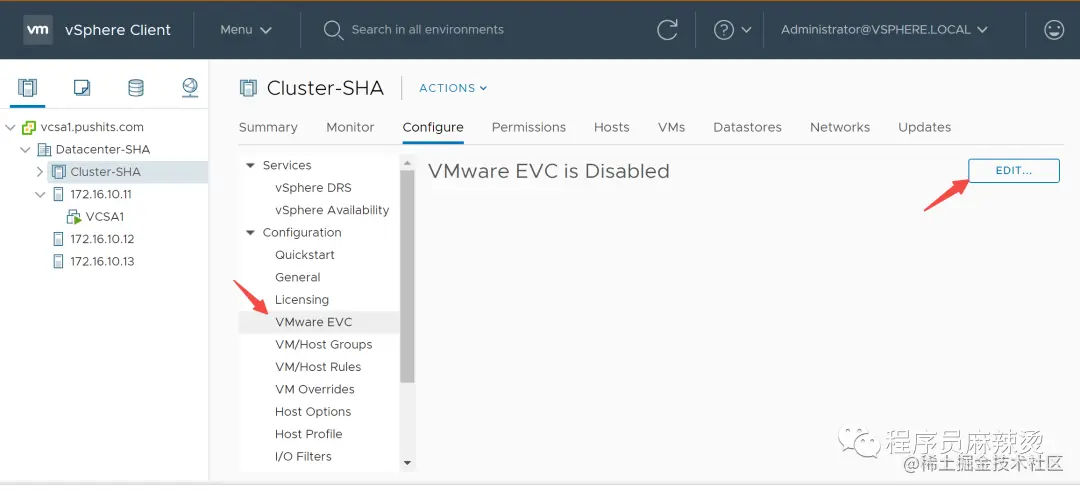The image size is (1080, 490).
Task: Click the host icon beside 172.16.10.13
Action: point(59,262)
